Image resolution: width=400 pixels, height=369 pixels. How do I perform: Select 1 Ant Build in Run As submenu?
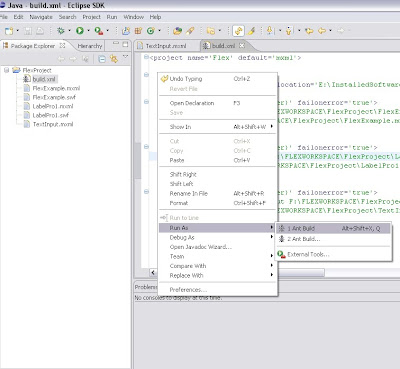pos(333,228)
